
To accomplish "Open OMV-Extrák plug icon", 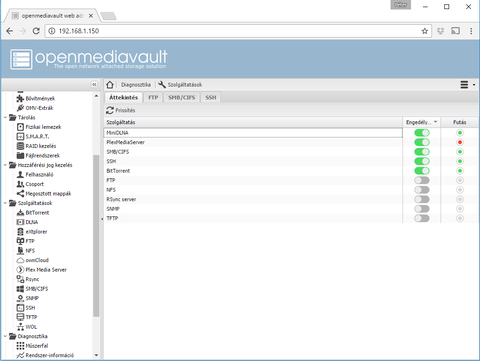I will [20, 108].
